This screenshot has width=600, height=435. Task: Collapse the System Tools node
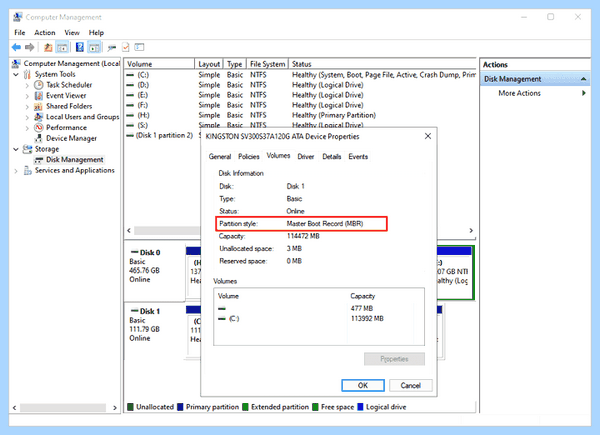tap(16, 75)
